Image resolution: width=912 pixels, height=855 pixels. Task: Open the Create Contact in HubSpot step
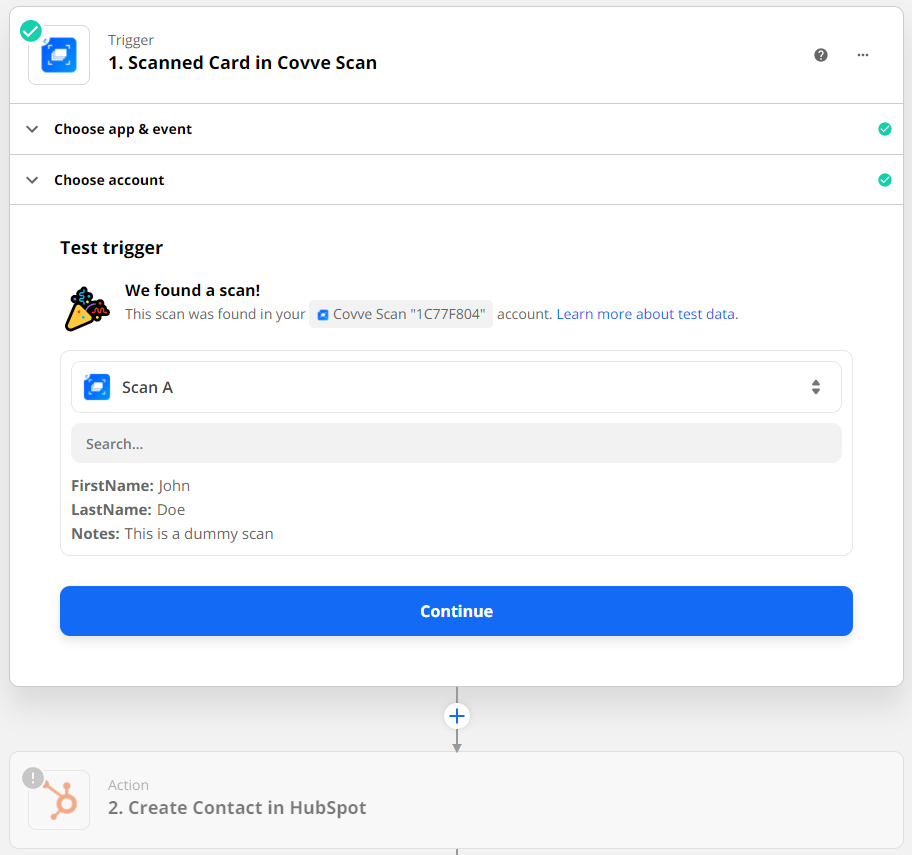(456, 800)
